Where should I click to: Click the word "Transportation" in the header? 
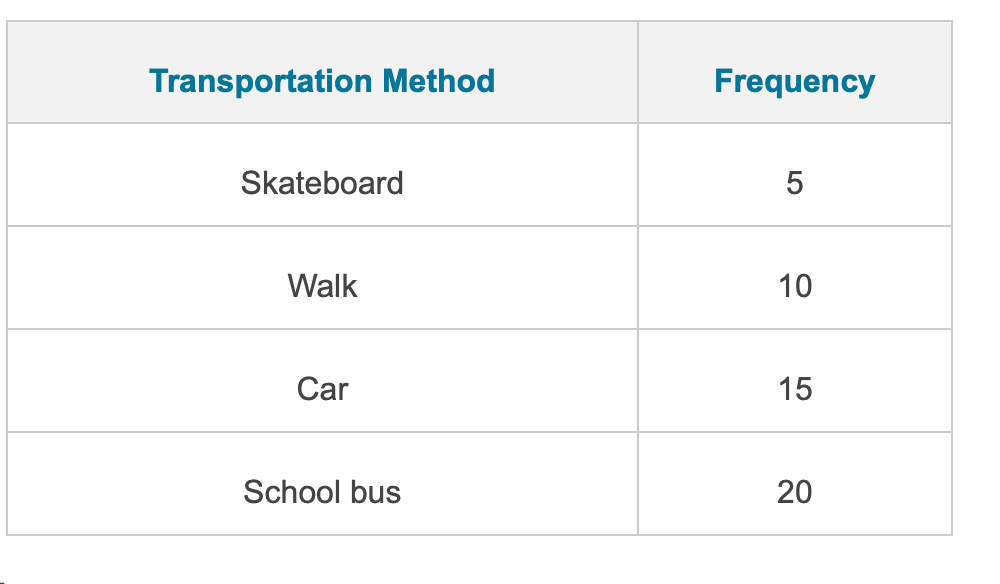260,81
